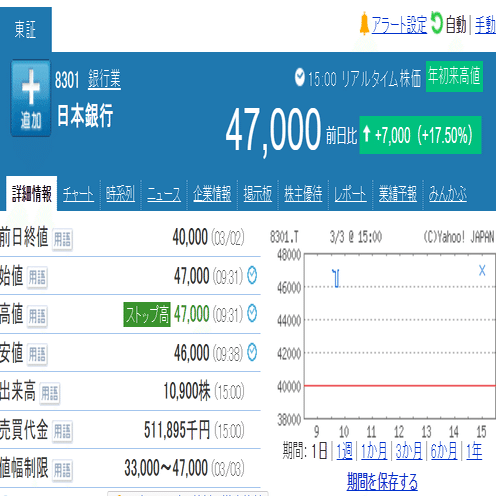Open the ニュース tab
Viewport: 496px width, 496px height.
point(164,194)
